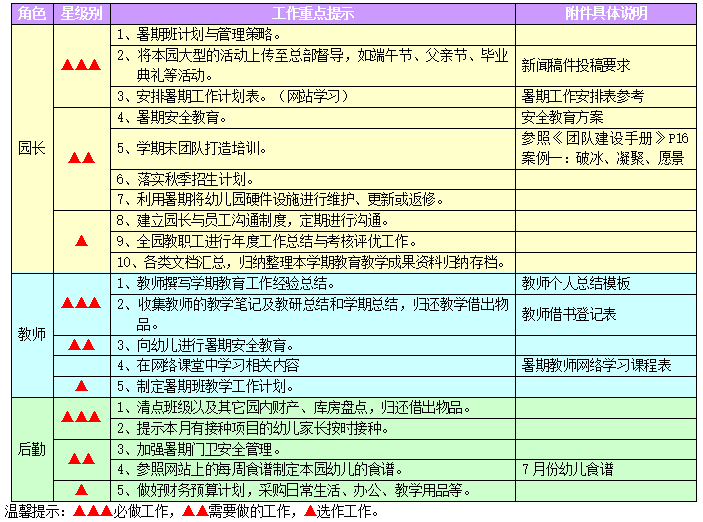
Task: Click '4、在网络课堂中学习相关内容' row
Action: (x=313, y=366)
